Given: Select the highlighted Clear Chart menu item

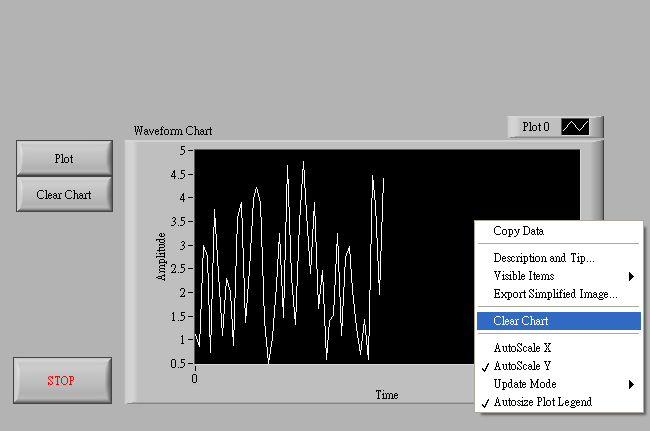Looking at the screenshot, I should pos(559,321).
